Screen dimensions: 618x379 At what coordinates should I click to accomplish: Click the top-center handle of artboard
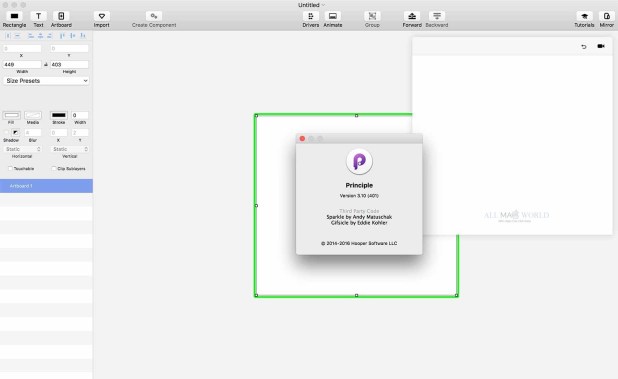point(356,115)
